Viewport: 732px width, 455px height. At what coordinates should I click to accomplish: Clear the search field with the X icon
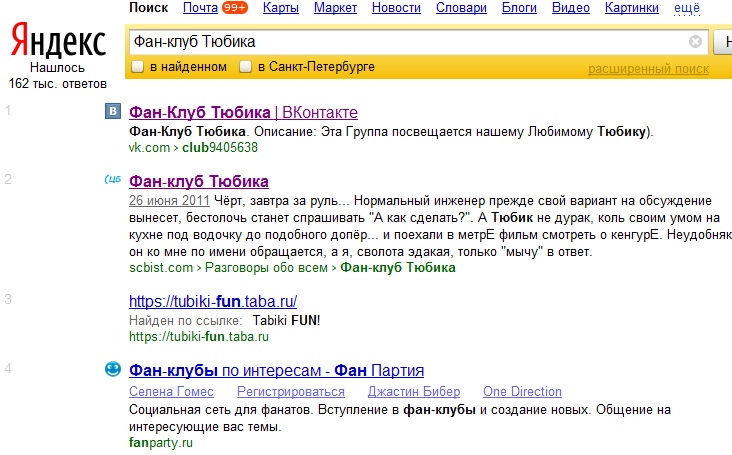pos(695,42)
